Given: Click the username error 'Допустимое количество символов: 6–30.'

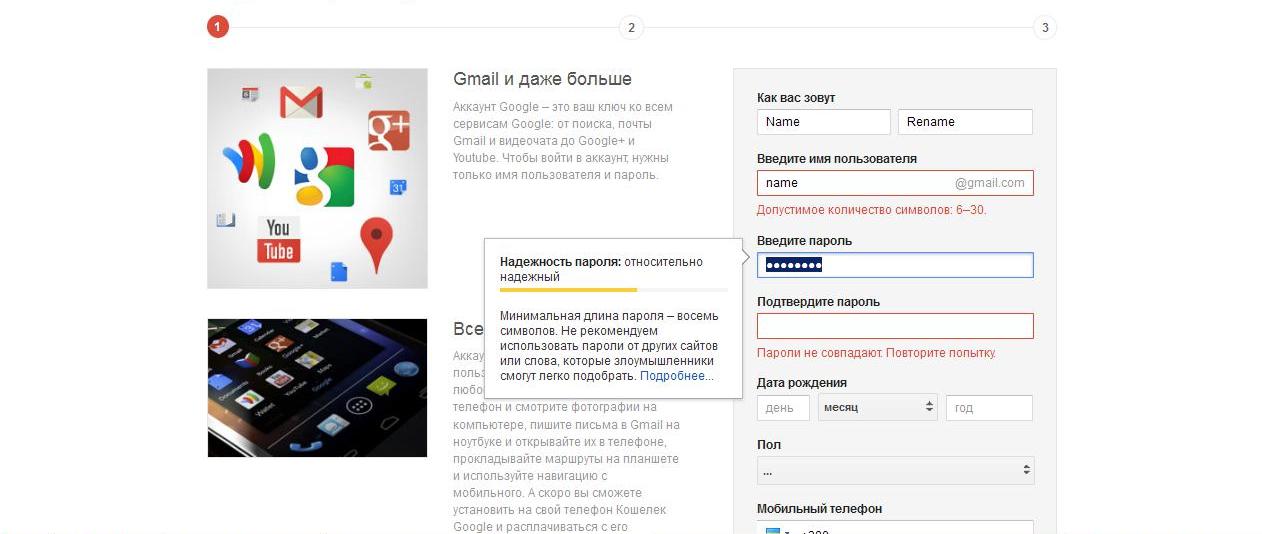Looking at the screenshot, I should point(871,210).
